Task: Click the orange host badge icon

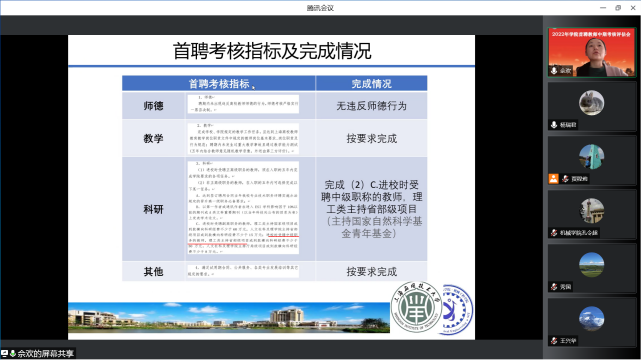Action: pos(554,179)
